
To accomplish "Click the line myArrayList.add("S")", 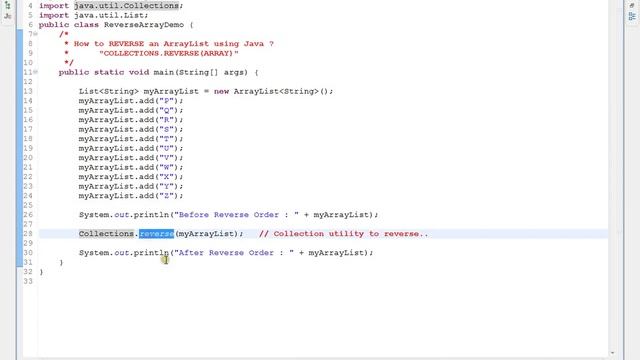I will click(x=131, y=129).
